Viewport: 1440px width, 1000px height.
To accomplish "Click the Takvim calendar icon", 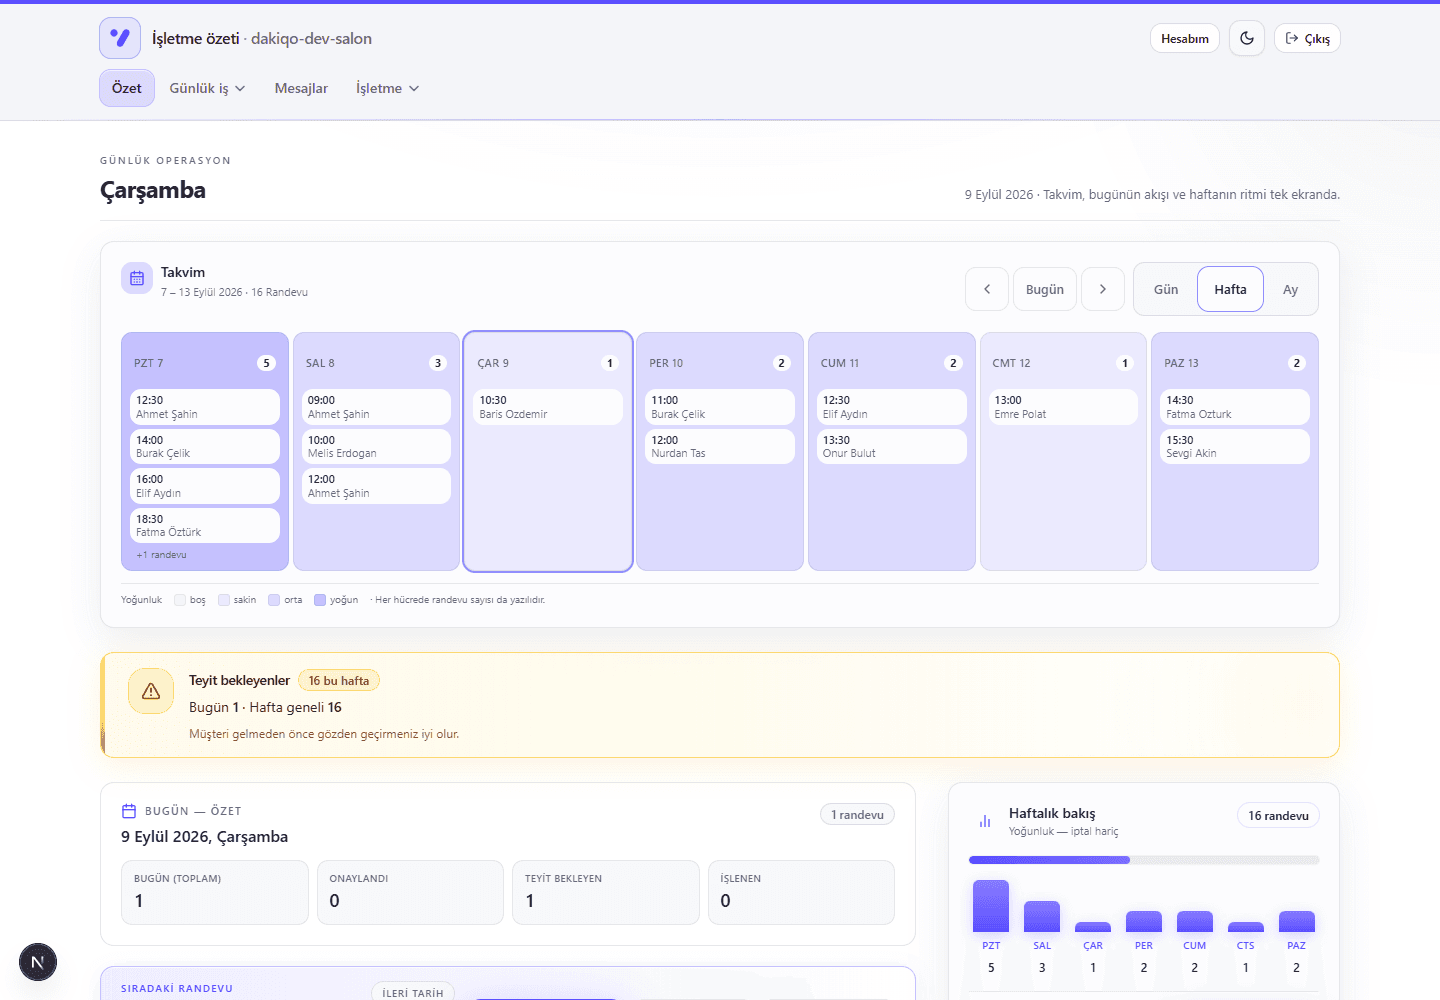I will tap(137, 278).
